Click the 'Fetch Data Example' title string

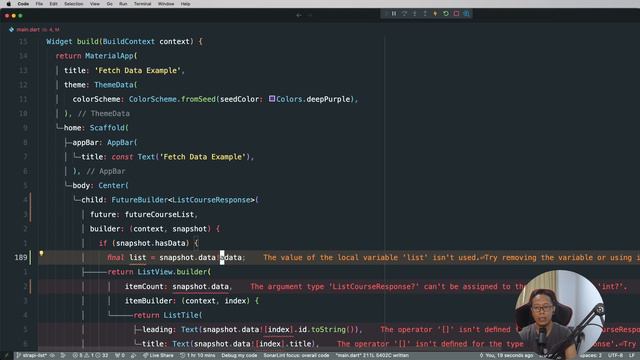coord(138,71)
